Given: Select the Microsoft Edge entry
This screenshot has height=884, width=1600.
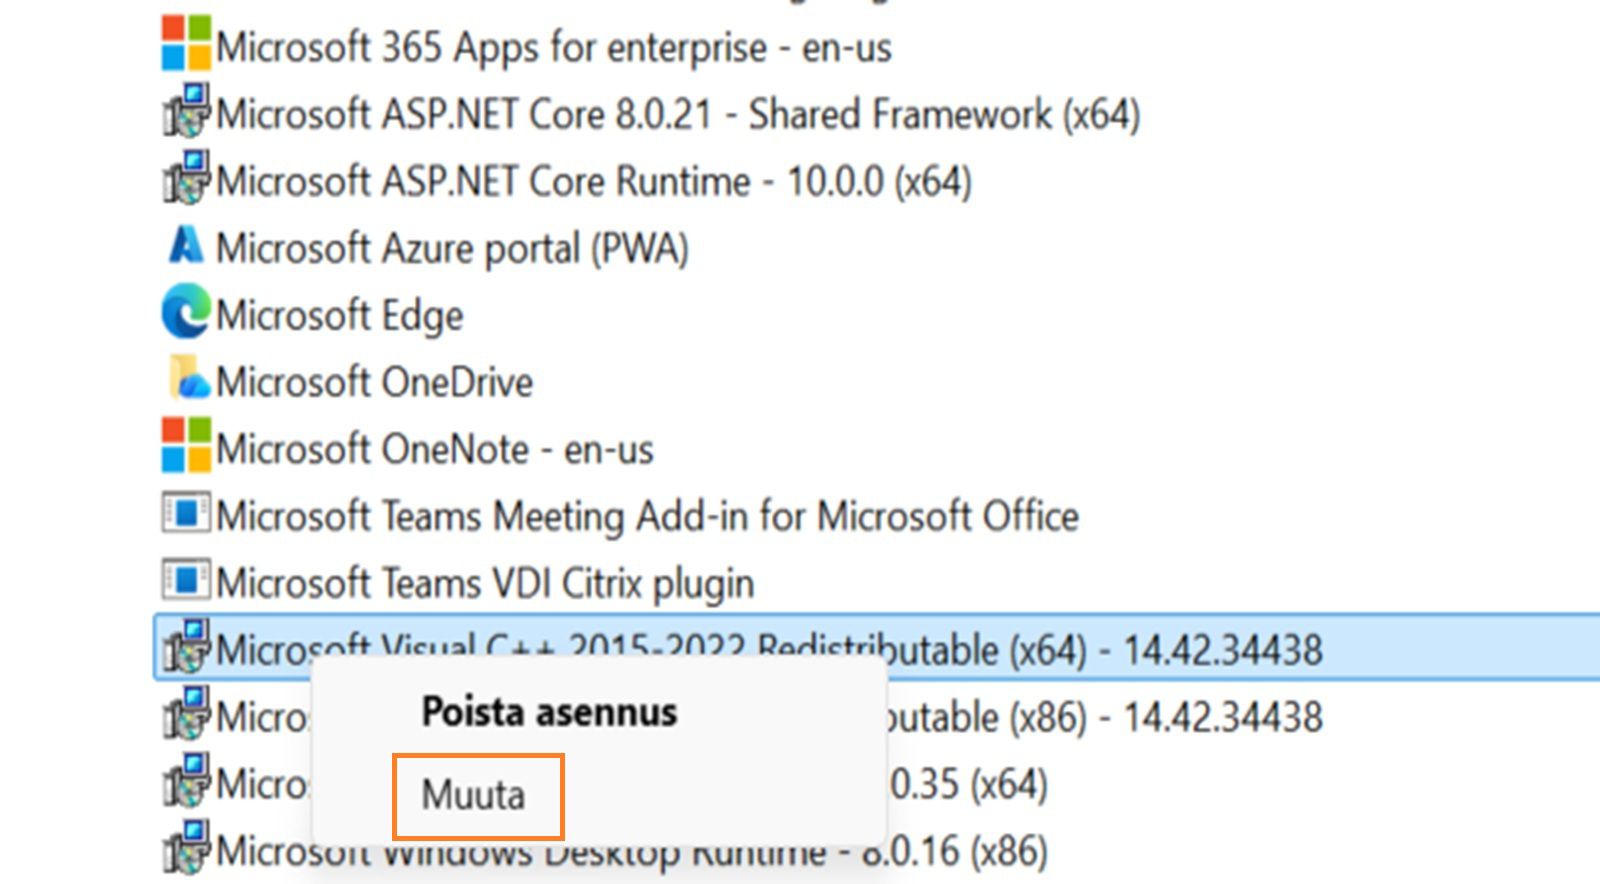Looking at the screenshot, I should pyautogui.click(x=340, y=315).
